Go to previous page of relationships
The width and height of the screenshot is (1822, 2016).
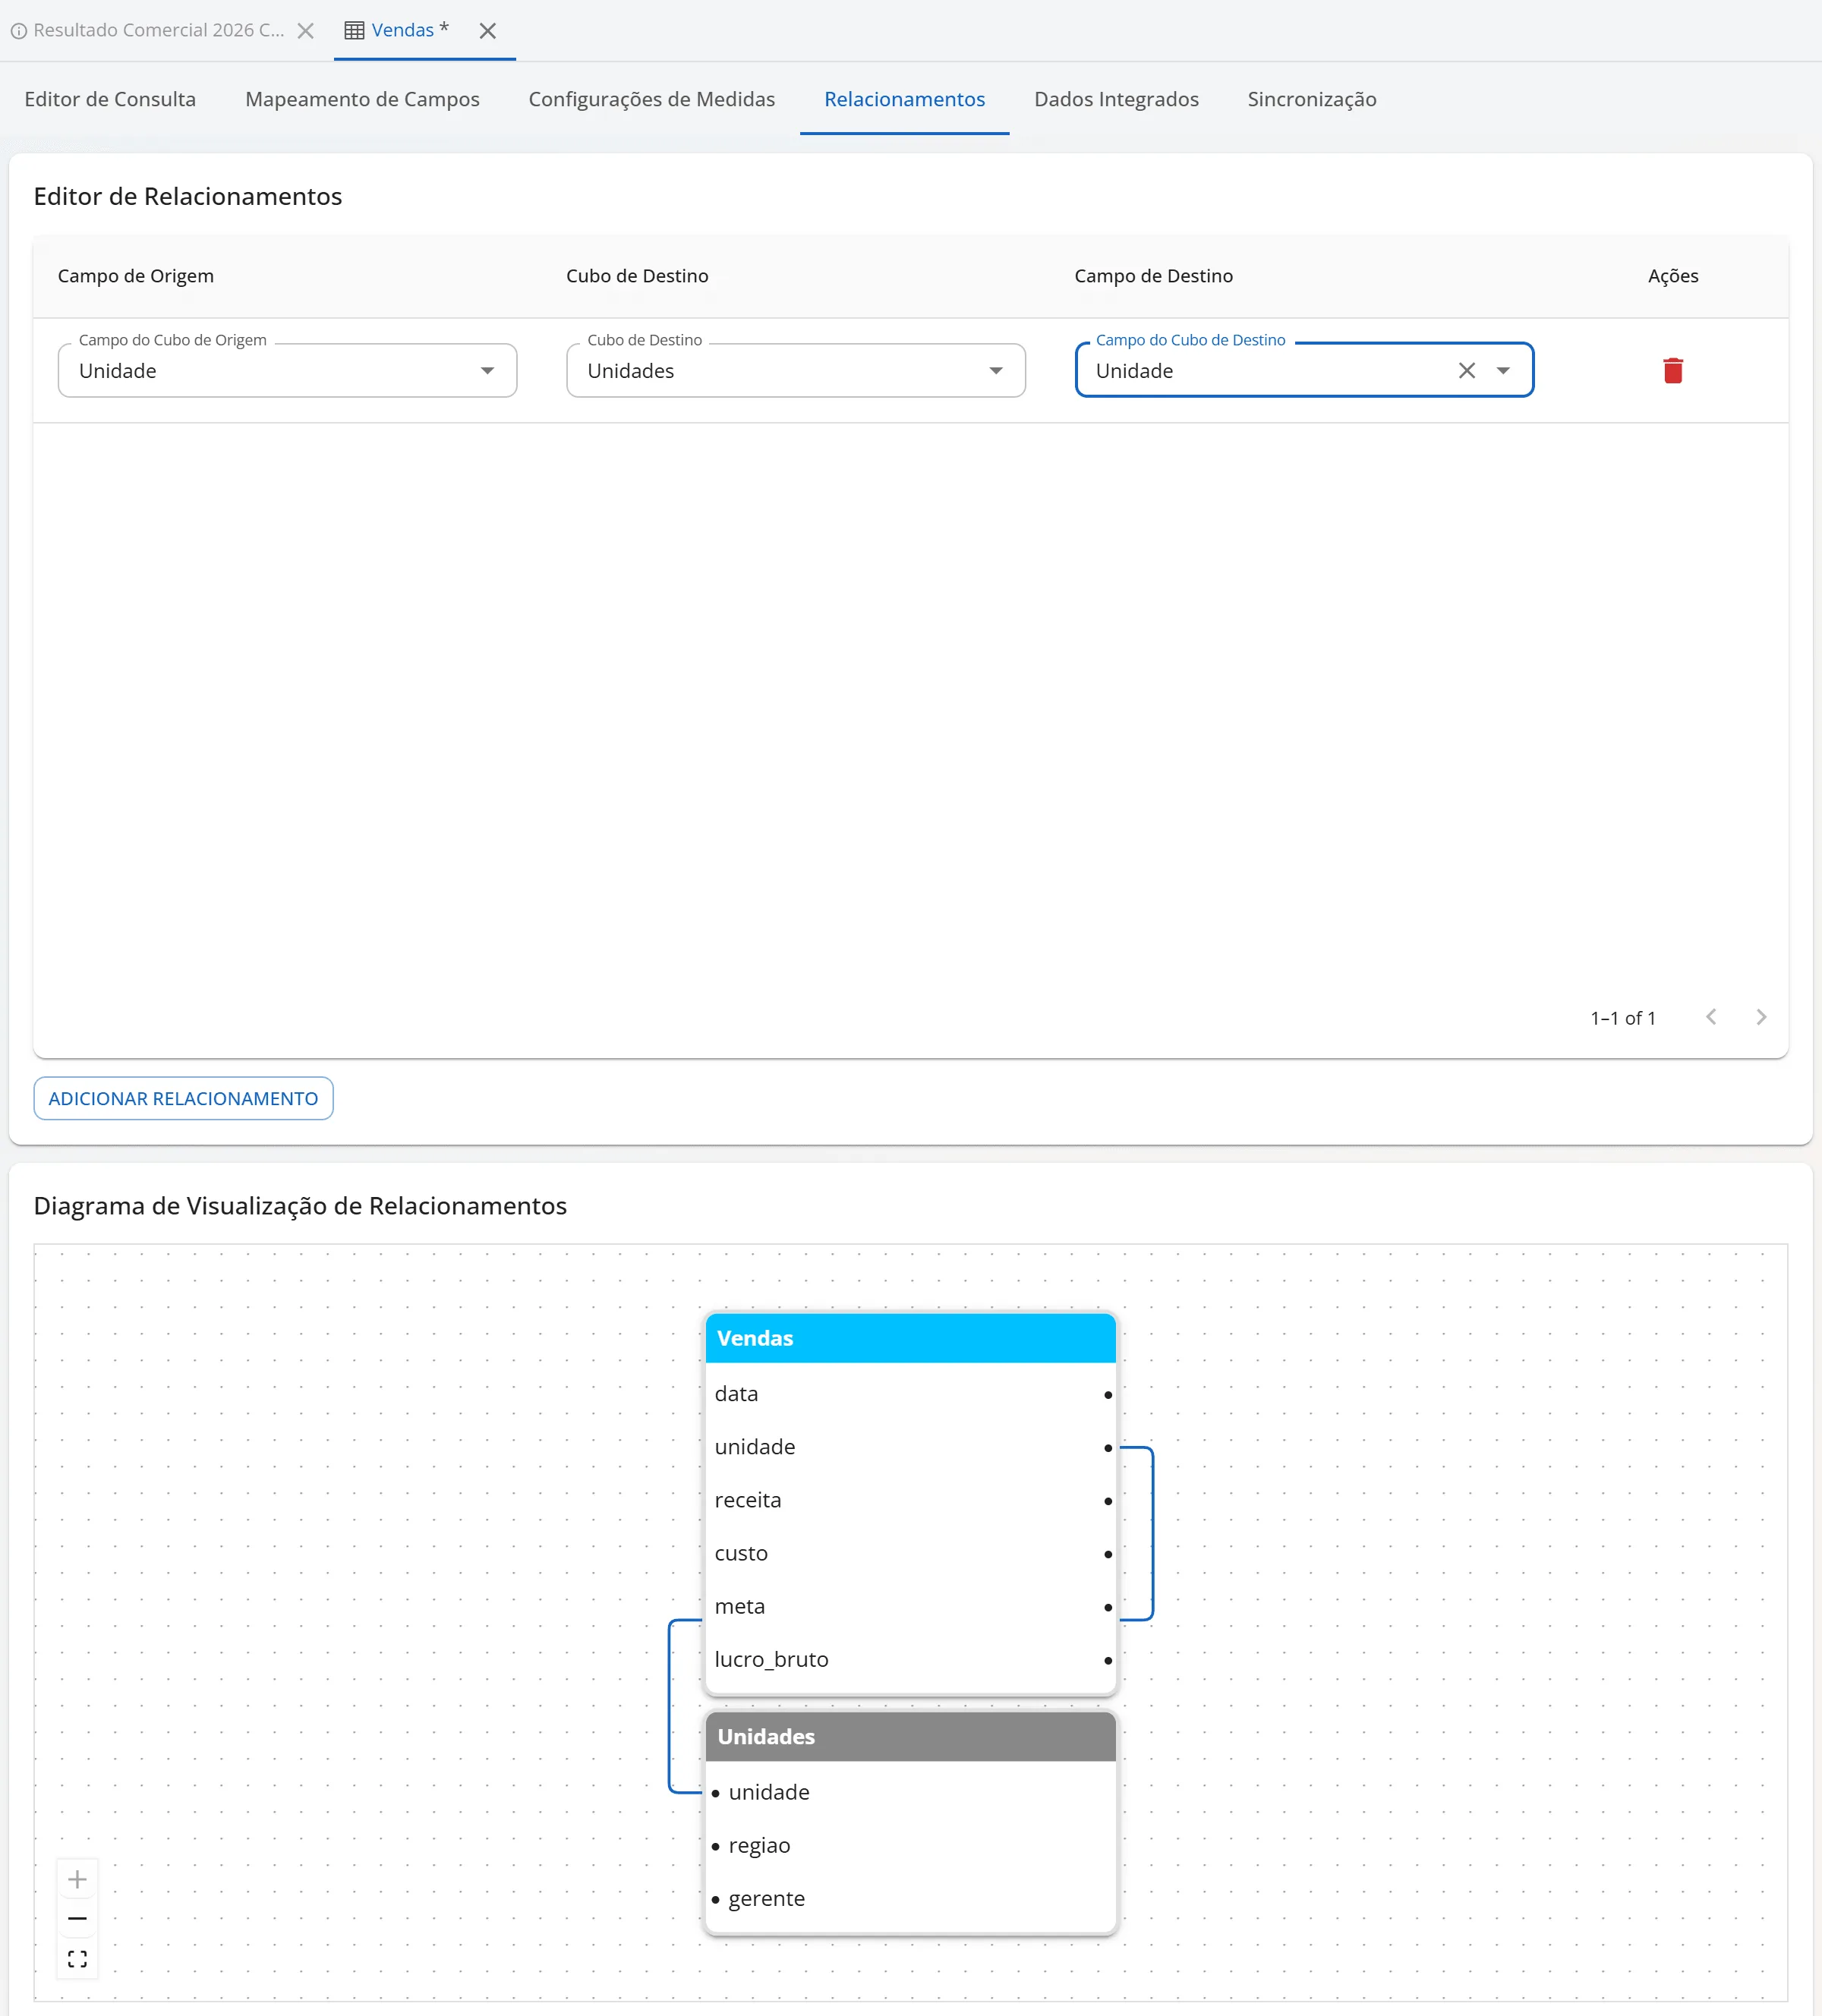1711,1017
